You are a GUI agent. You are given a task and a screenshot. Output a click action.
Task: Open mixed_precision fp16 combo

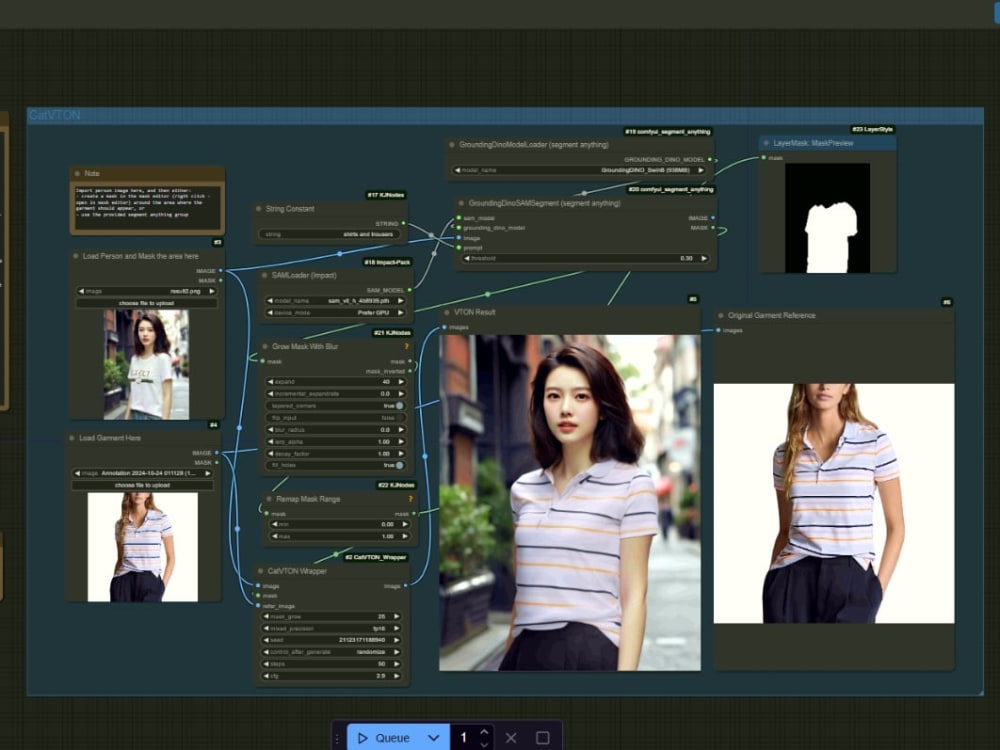(332, 628)
